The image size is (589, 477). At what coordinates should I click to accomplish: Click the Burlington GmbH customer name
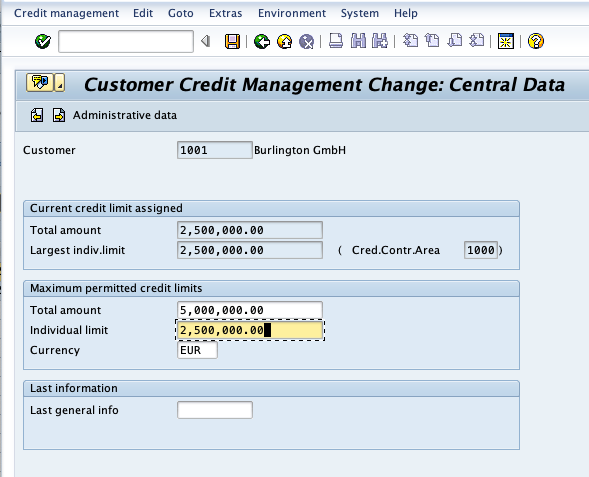click(x=300, y=150)
